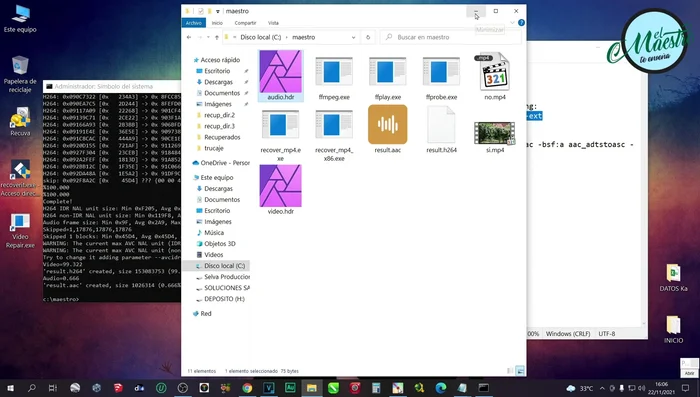Viewport: 700px width, 397px height.
Task: Open Papelera de reciclaje on desktop
Action: click(x=20, y=74)
